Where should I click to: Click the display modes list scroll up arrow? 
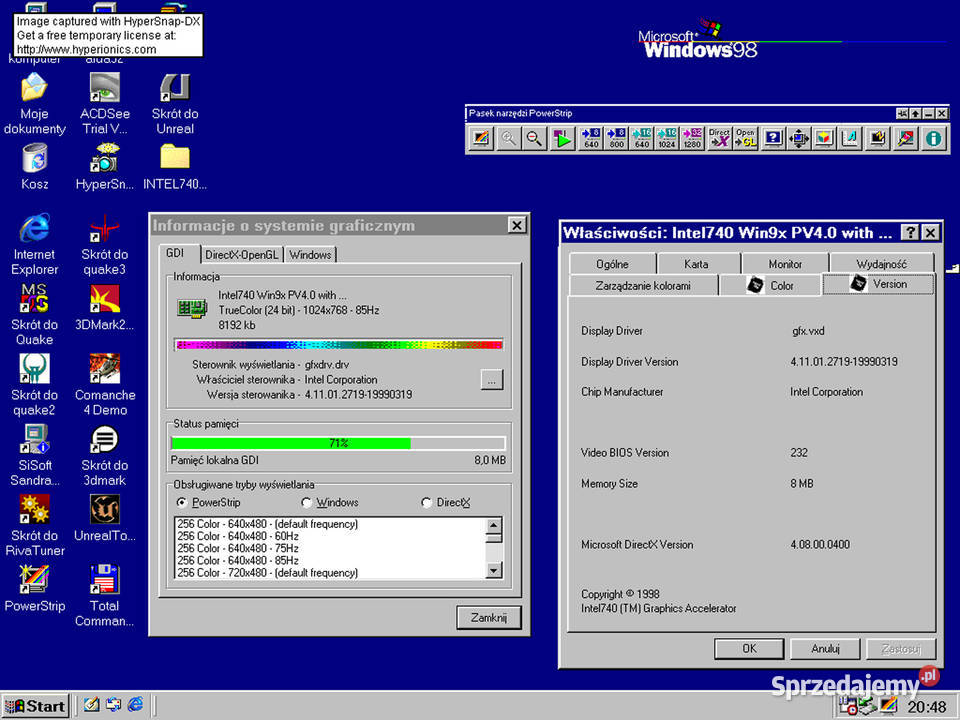[x=494, y=525]
